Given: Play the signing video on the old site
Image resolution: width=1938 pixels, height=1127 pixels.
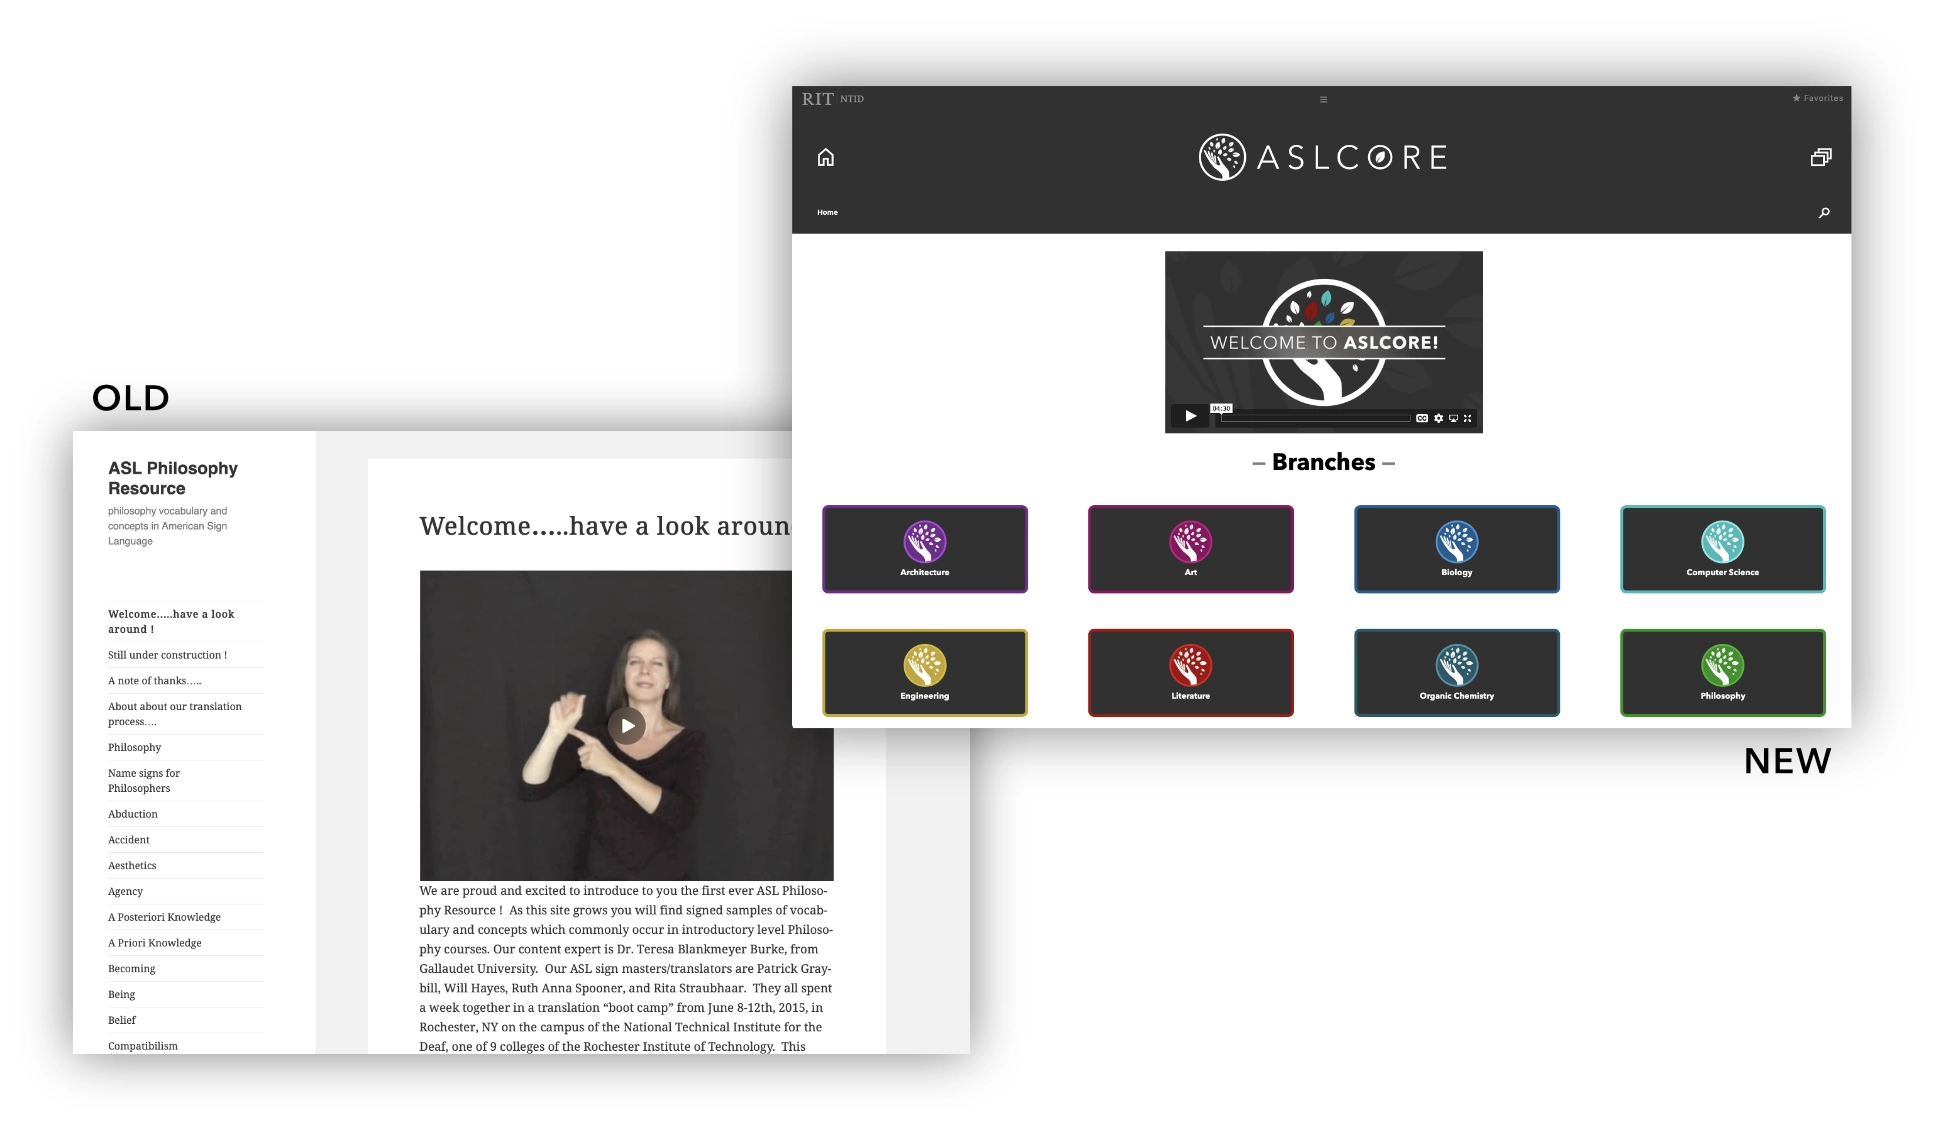Looking at the screenshot, I should click(627, 726).
